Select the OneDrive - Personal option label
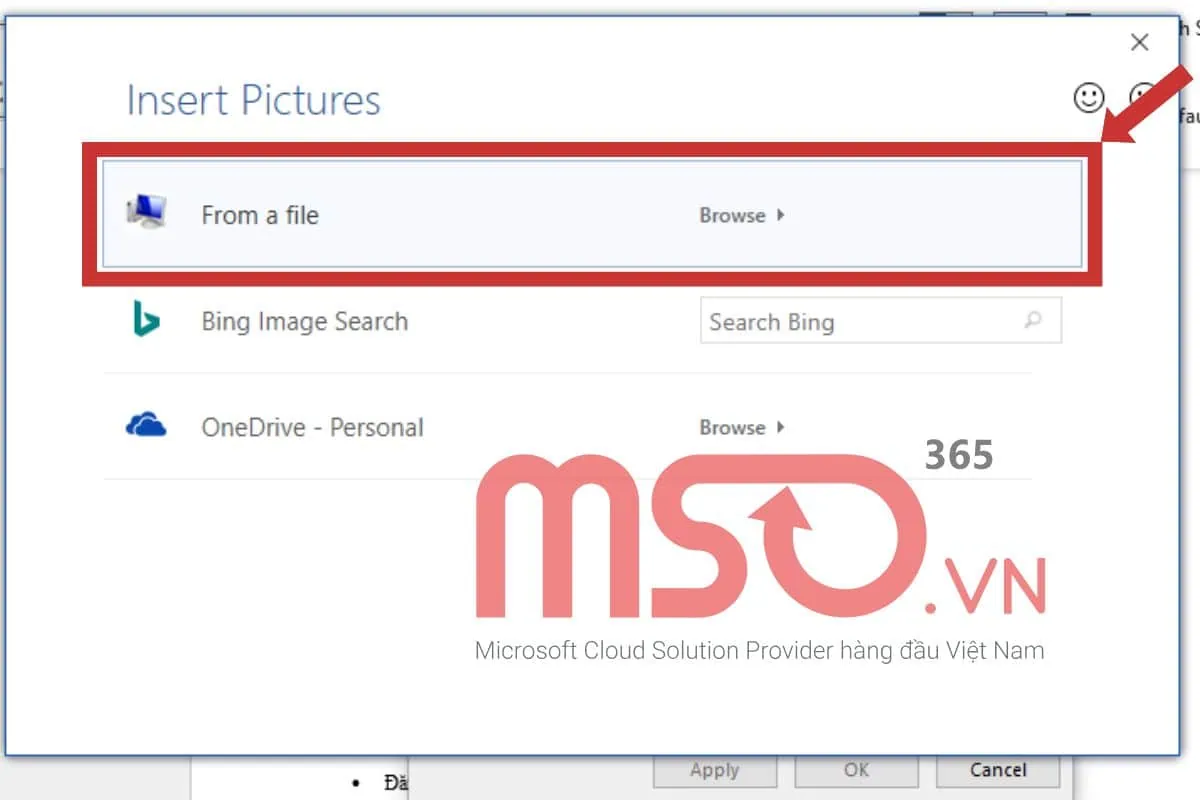1200x800 pixels. pyautogui.click(x=312, y=428)
